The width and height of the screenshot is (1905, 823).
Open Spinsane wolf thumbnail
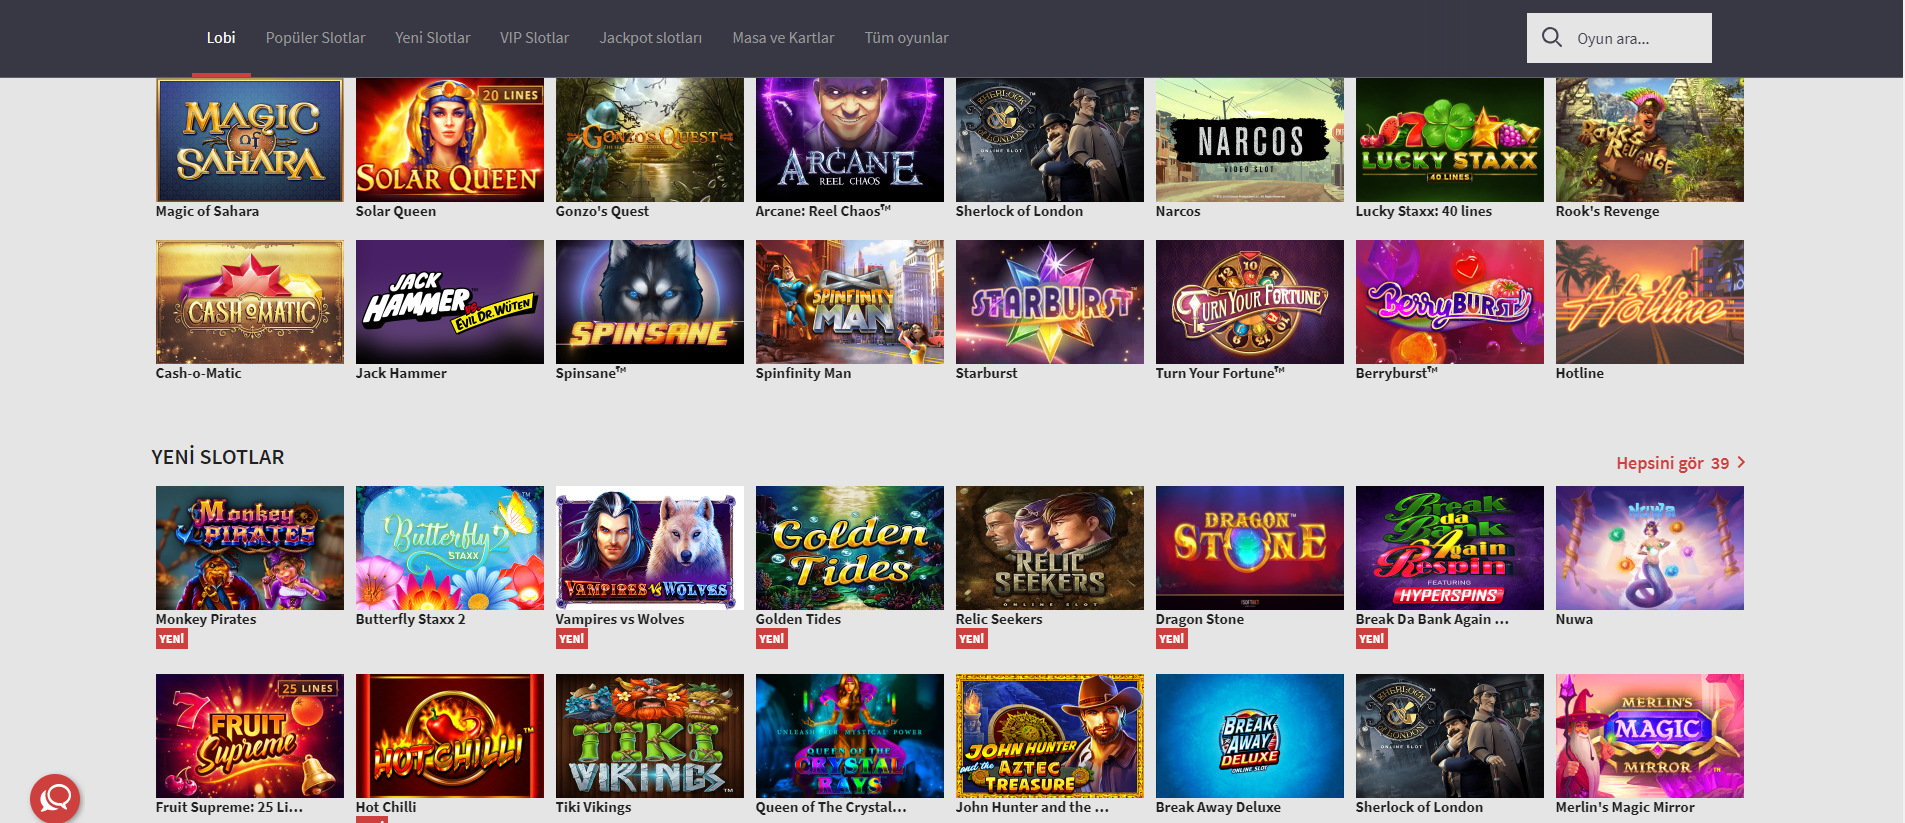pos(650,302)
